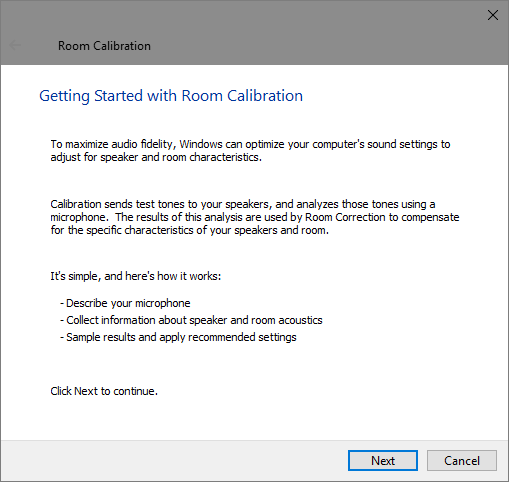The height and width of the screenshot is (482, 509).
Task: Click the blank footer area left of Next
Action: [x=173, y=461]
